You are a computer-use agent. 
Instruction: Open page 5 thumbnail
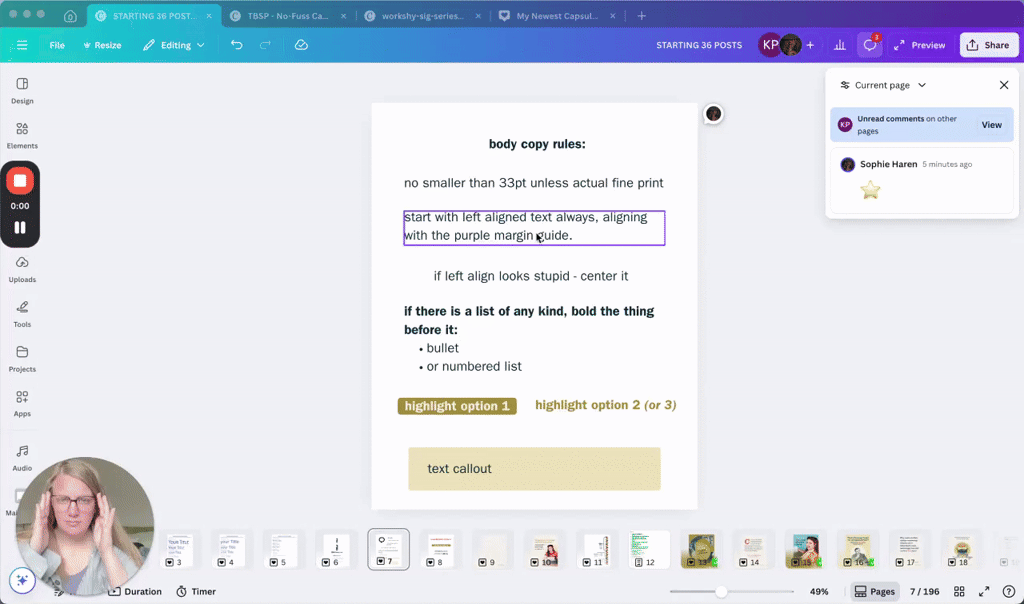tap(283, 550)
